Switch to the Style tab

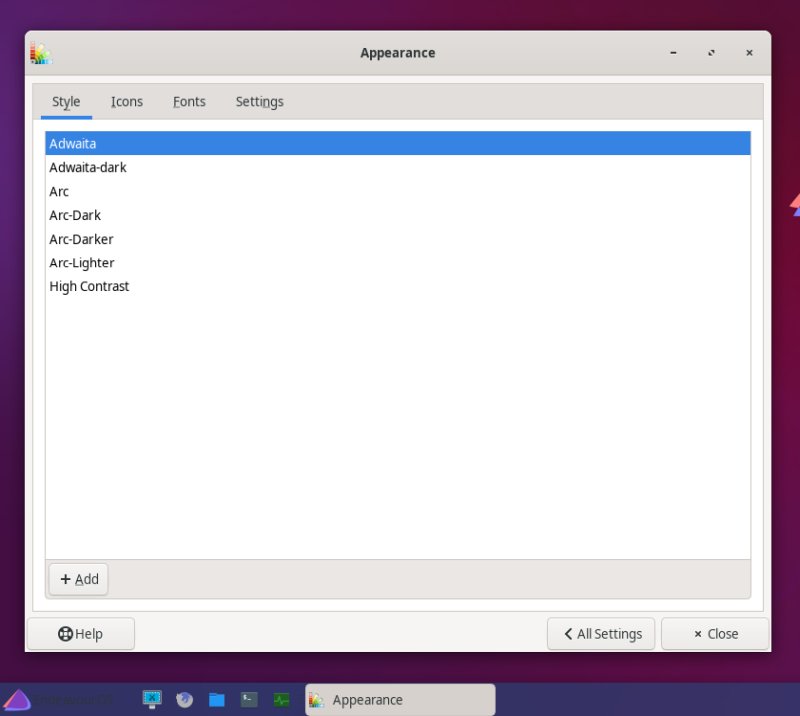pos(66,102)
